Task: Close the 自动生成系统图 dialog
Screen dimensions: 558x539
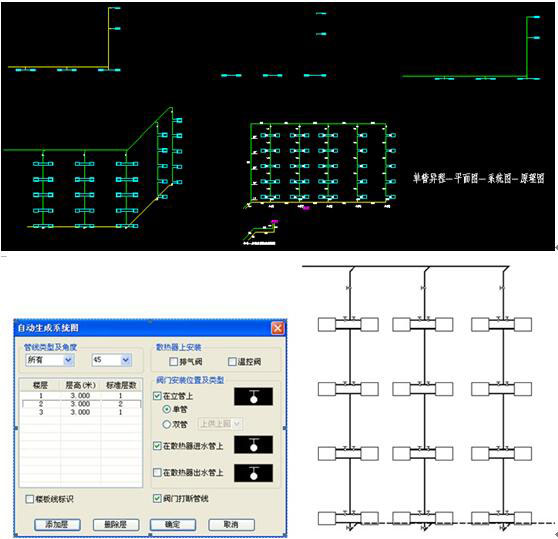Action: pyautogui.click(x=278, y=328)
